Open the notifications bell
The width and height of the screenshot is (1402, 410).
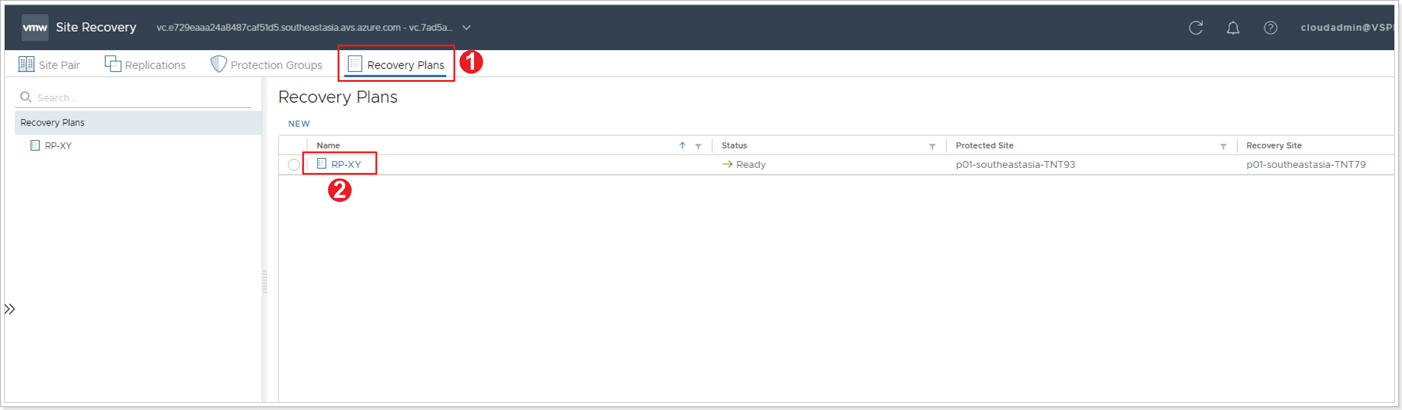1233,28
